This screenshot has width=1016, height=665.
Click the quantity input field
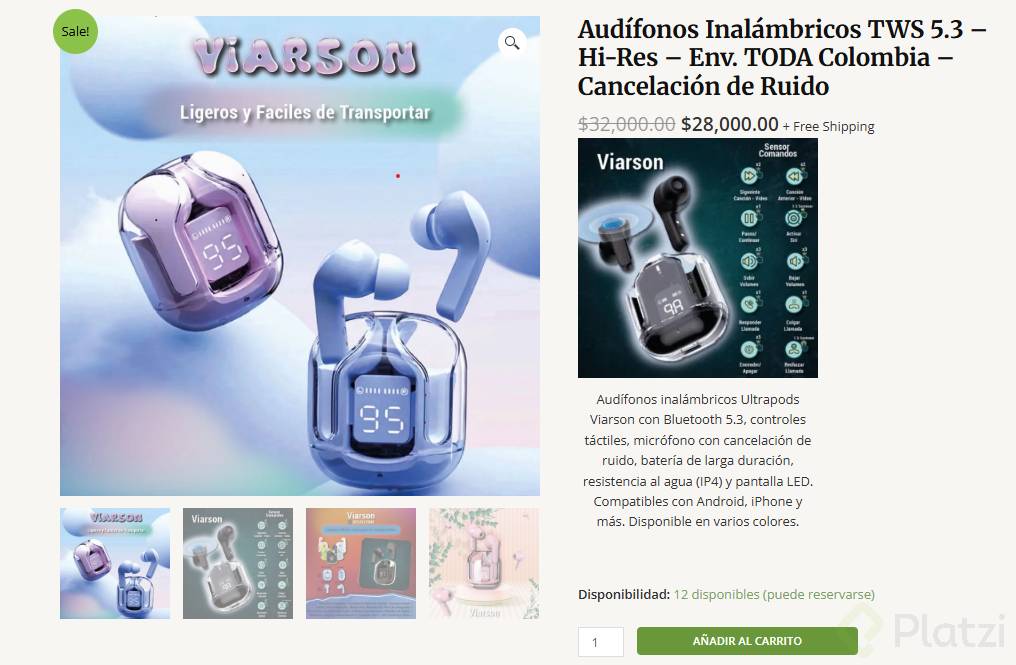tap(601, 642)
